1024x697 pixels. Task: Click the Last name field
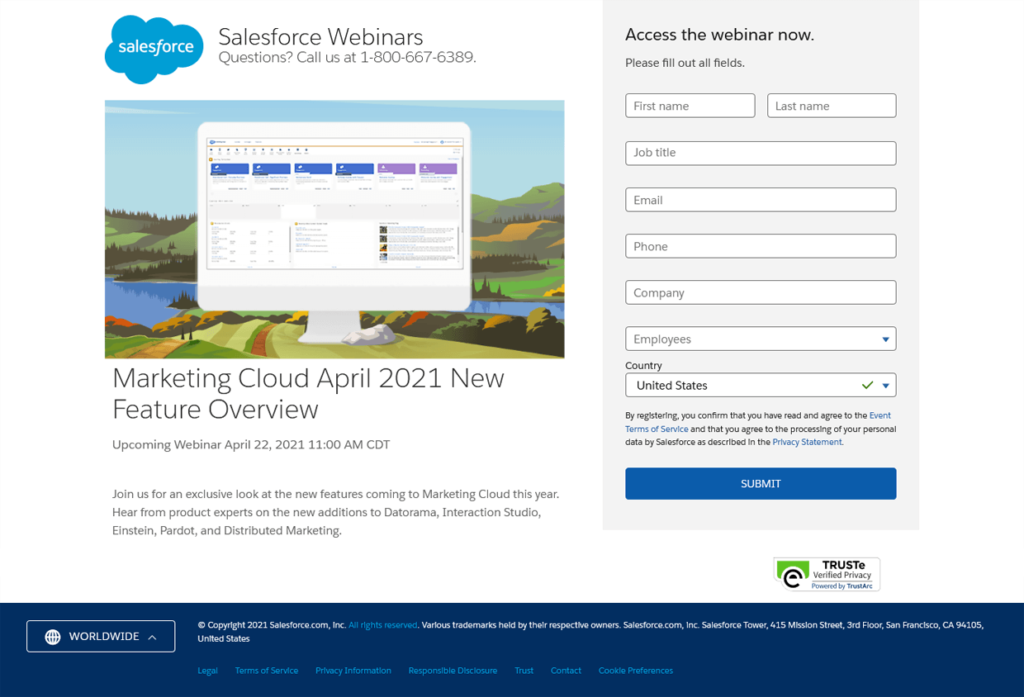pos(831,106)
